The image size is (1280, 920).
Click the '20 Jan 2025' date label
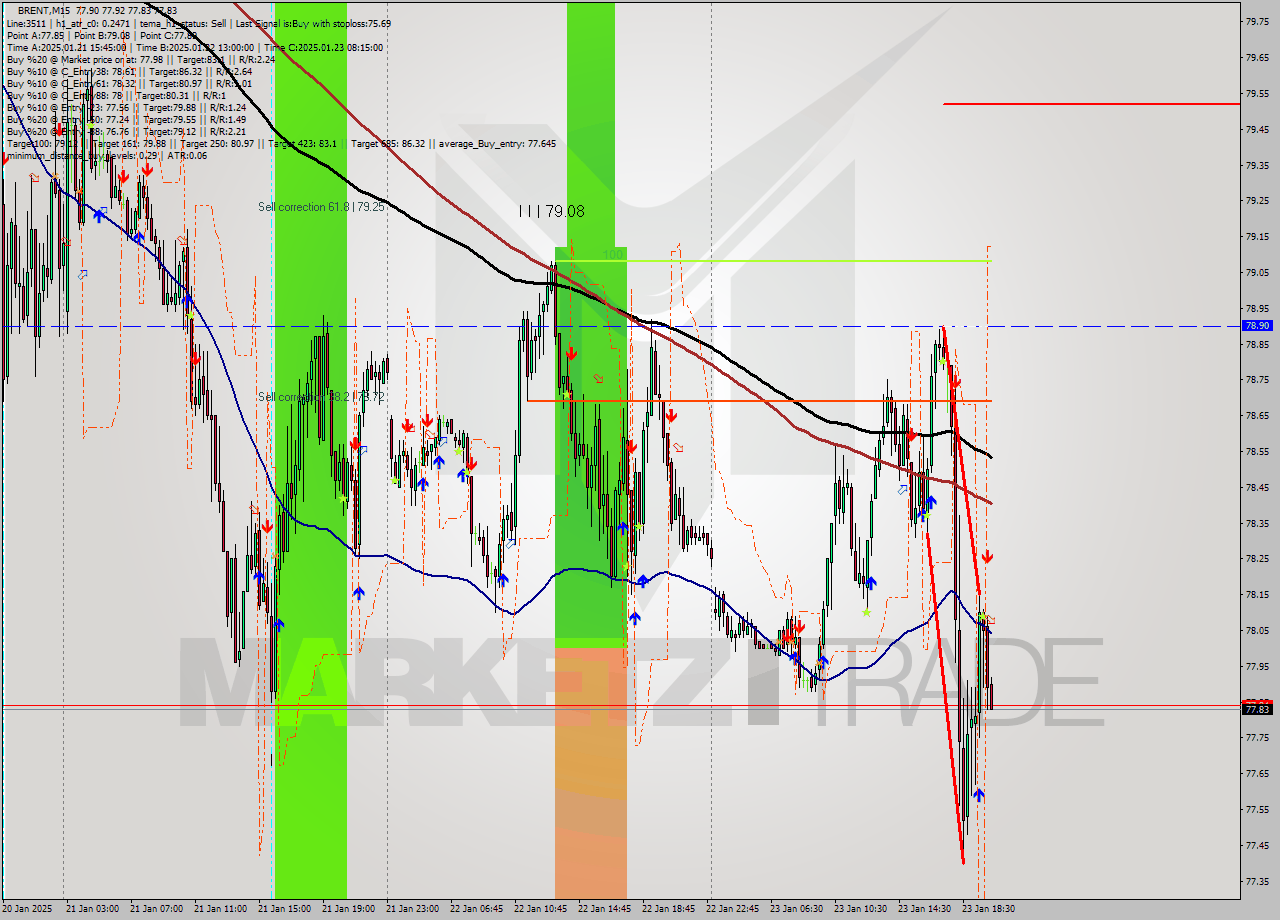click(x=28, y=909)
